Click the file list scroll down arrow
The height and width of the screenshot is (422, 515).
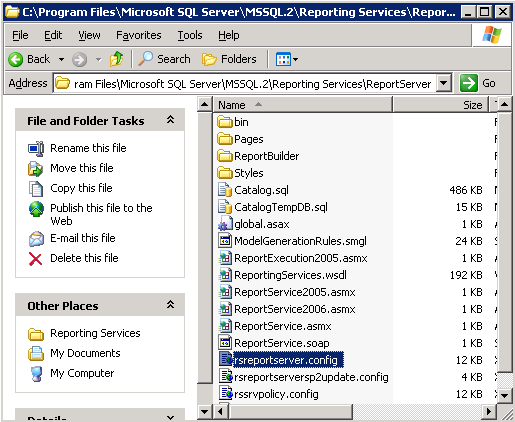coord(504,396)
